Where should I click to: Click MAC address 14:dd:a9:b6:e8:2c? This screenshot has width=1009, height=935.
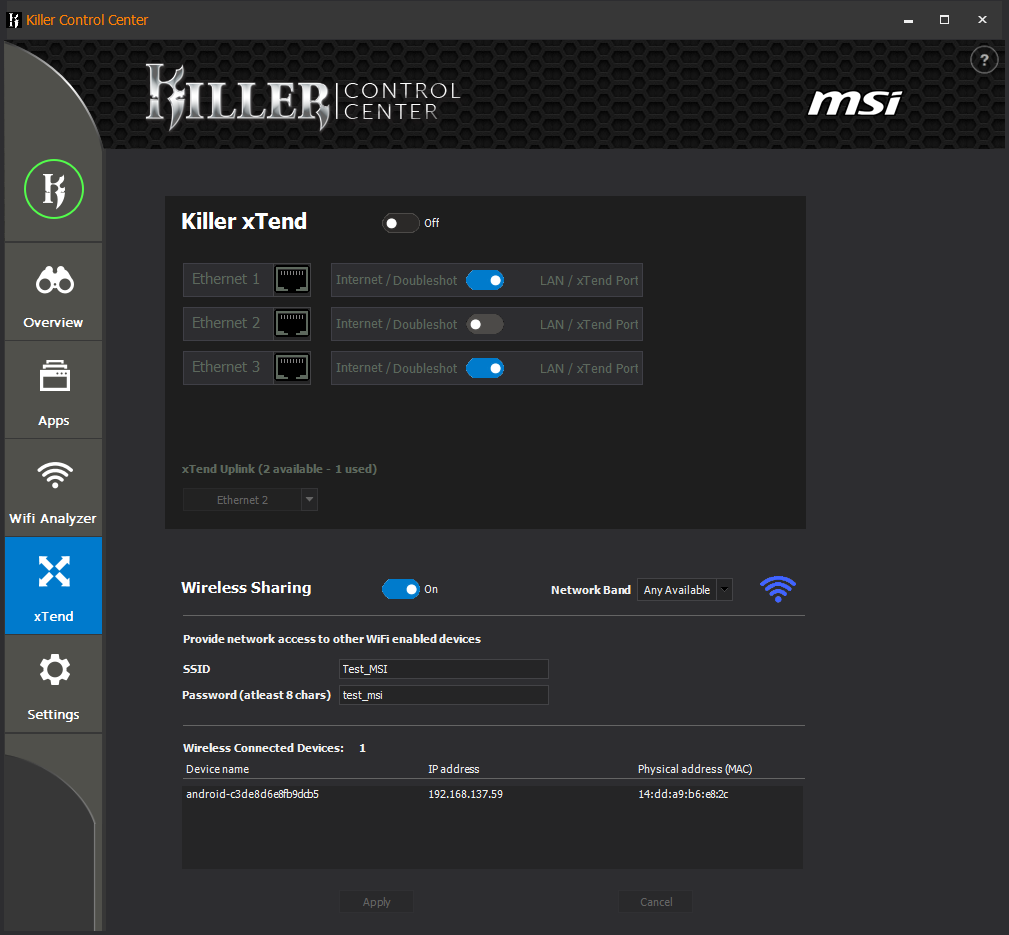pyautogui.click(x=683, y=794)
